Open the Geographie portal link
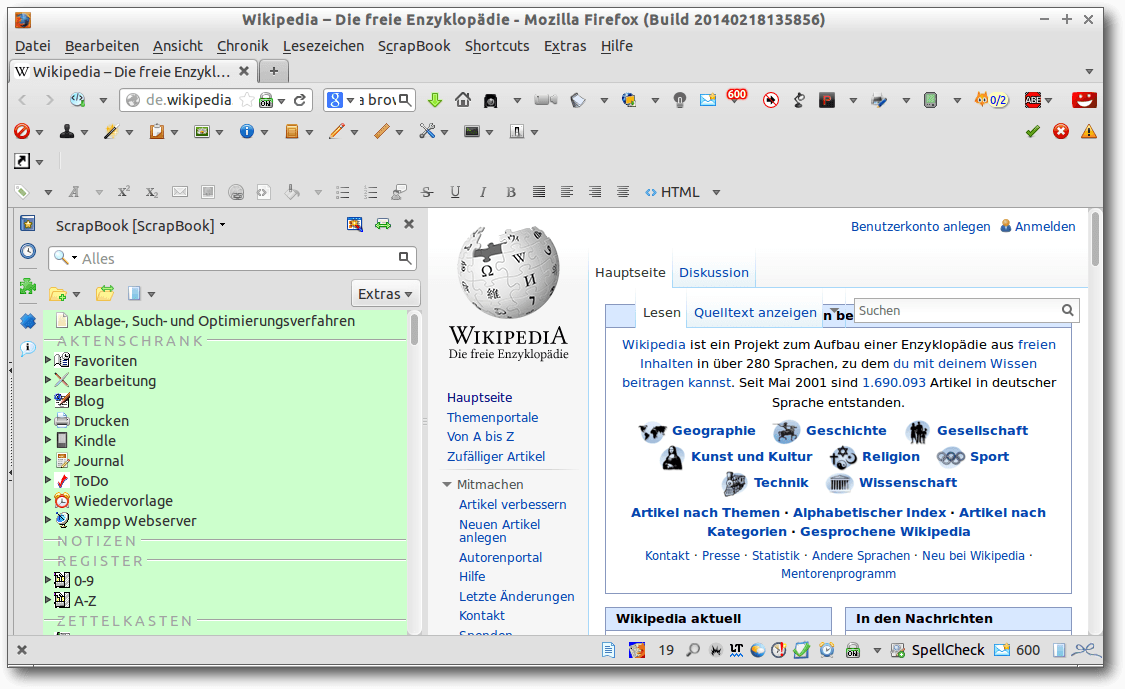Screen dimensions: 1125x689 (713, 431)
